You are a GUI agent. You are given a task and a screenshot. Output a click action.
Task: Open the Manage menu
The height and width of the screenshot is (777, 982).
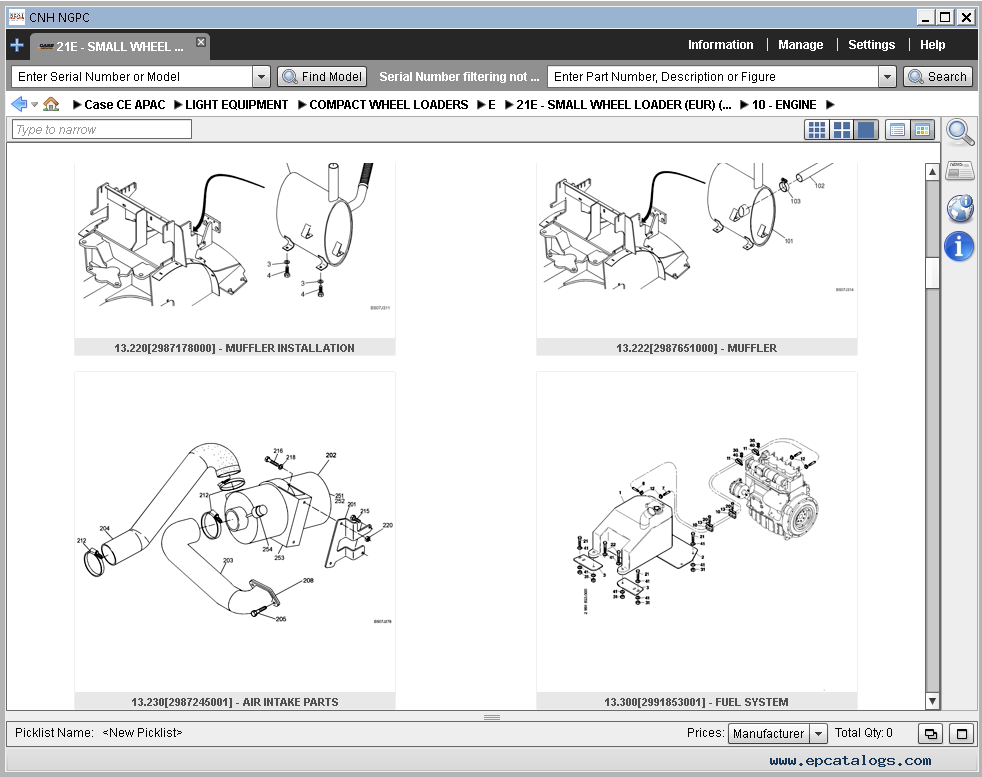coord(800,45)
